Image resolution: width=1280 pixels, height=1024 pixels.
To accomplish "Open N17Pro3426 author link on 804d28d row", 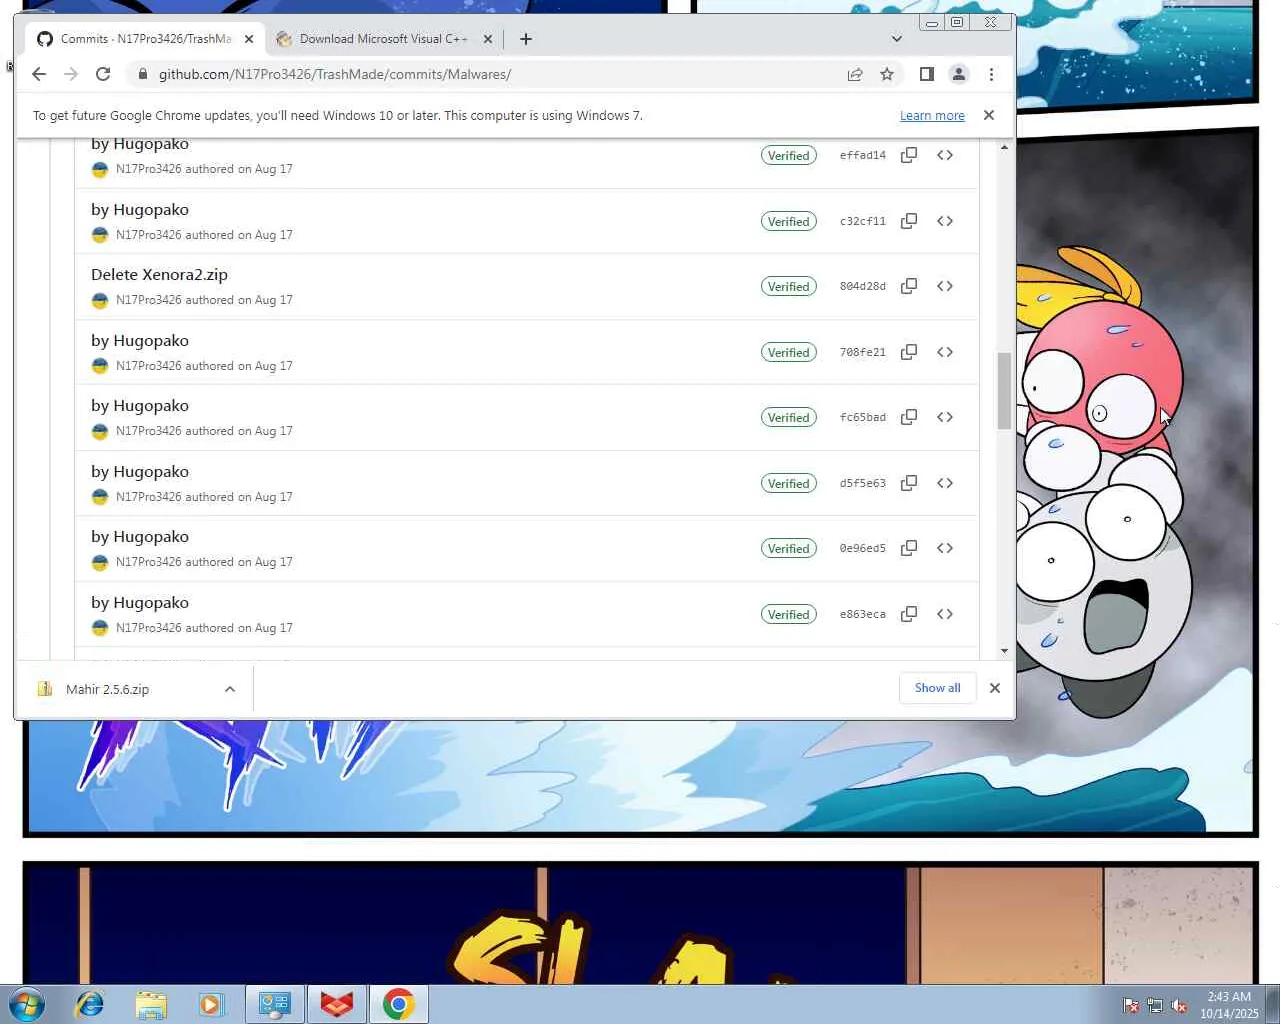I will click(x=148, y=300).
